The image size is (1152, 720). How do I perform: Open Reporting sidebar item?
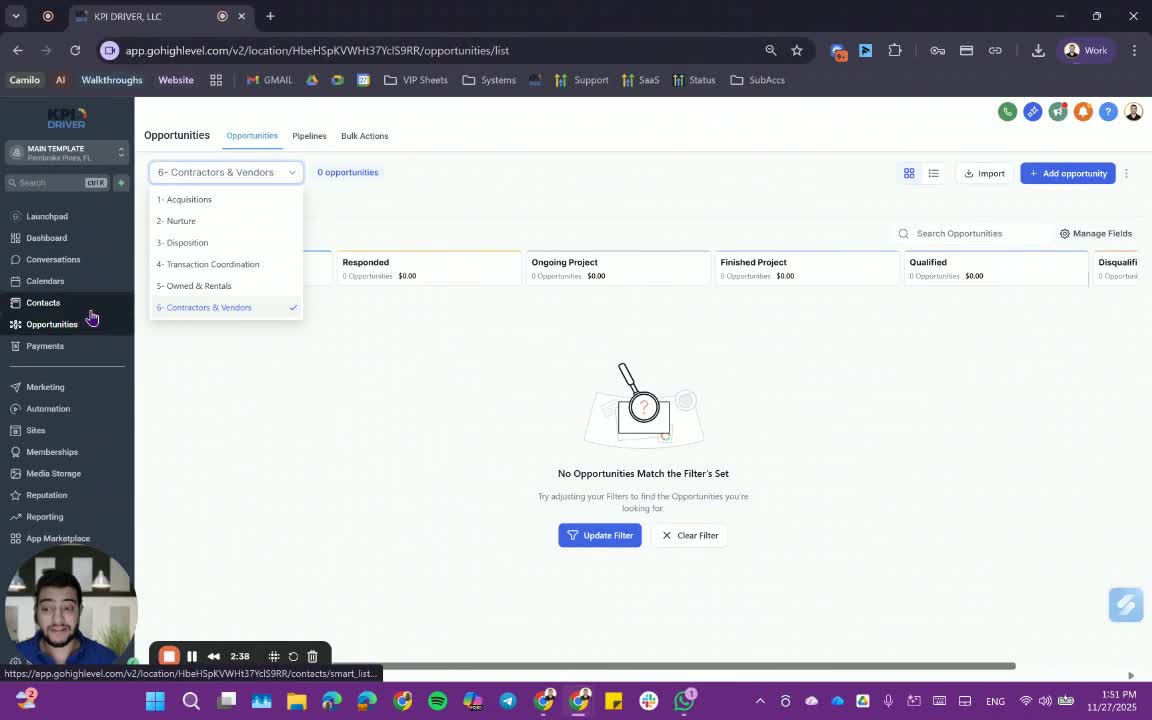pyautogui.click(x=44, y=517)
